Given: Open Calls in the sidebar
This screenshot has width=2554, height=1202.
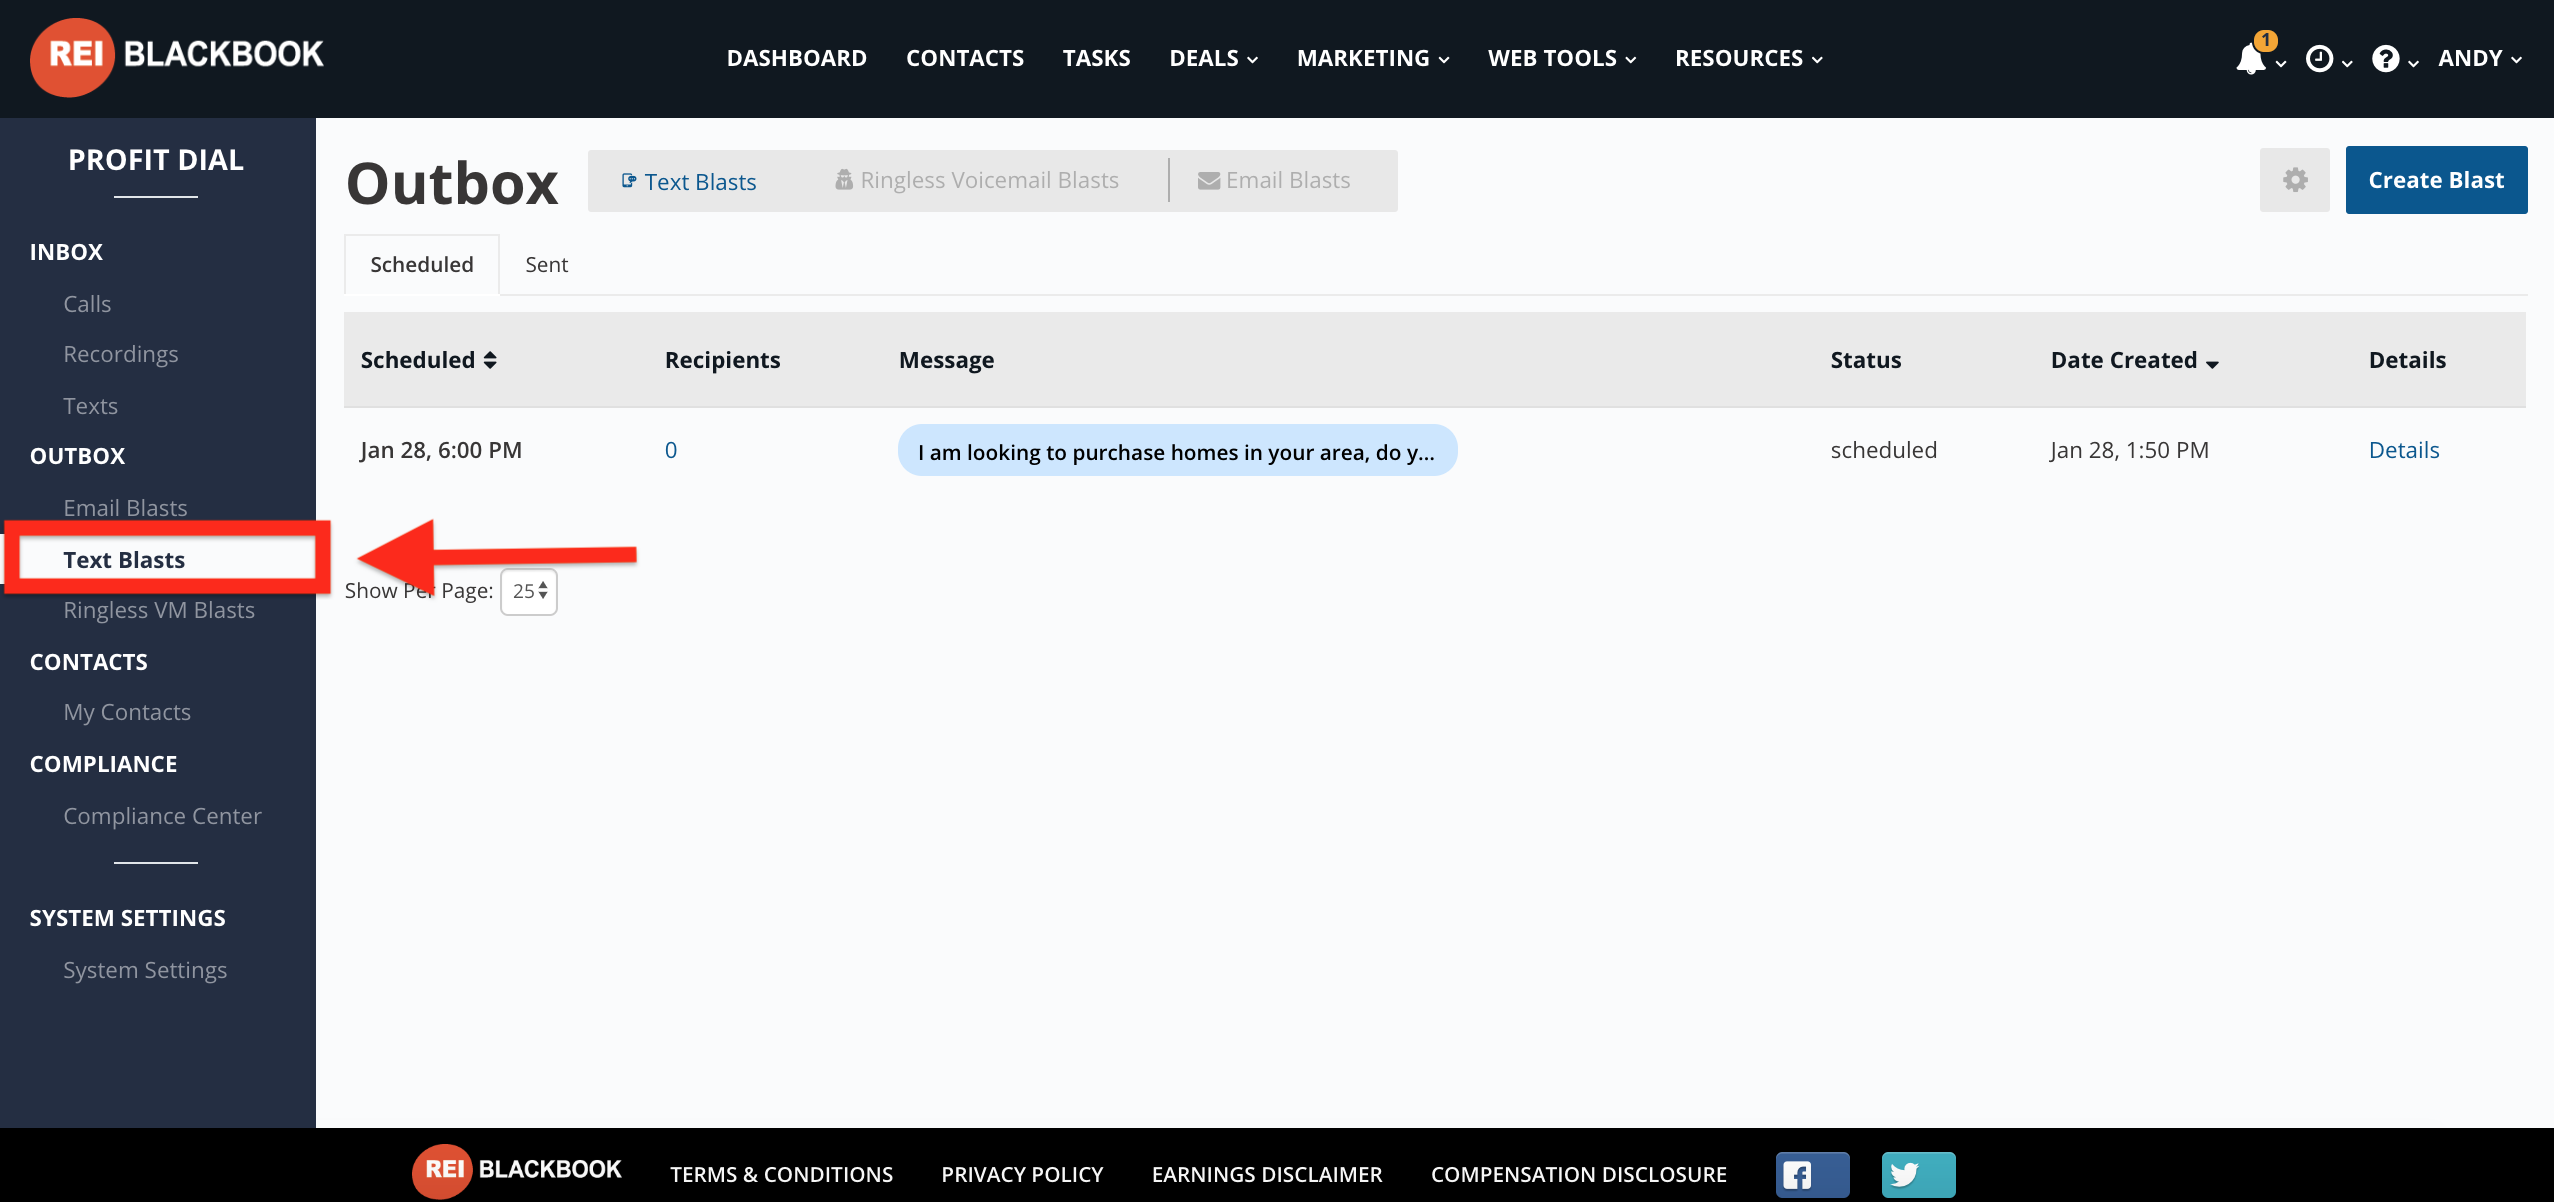Looking at the screenshot, I should coord(87,304).
